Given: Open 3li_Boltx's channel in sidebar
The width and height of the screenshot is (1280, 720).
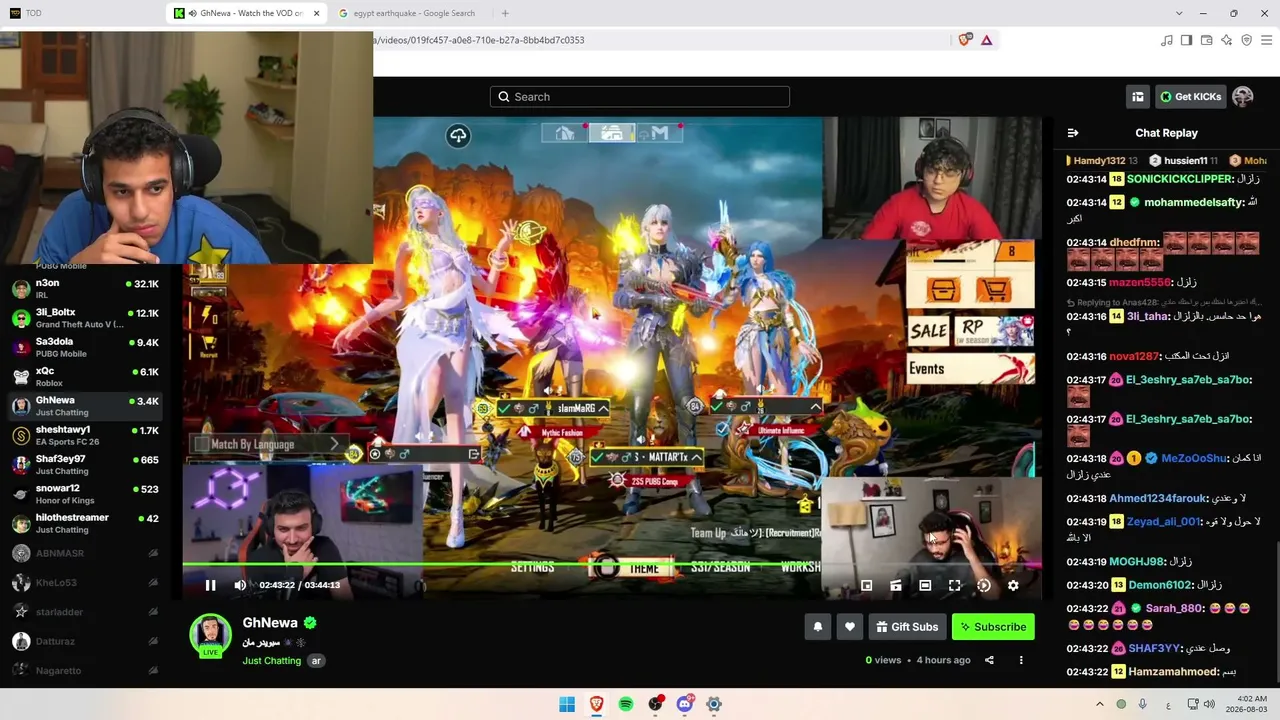Looking at the screenshot, I should 85,318.
